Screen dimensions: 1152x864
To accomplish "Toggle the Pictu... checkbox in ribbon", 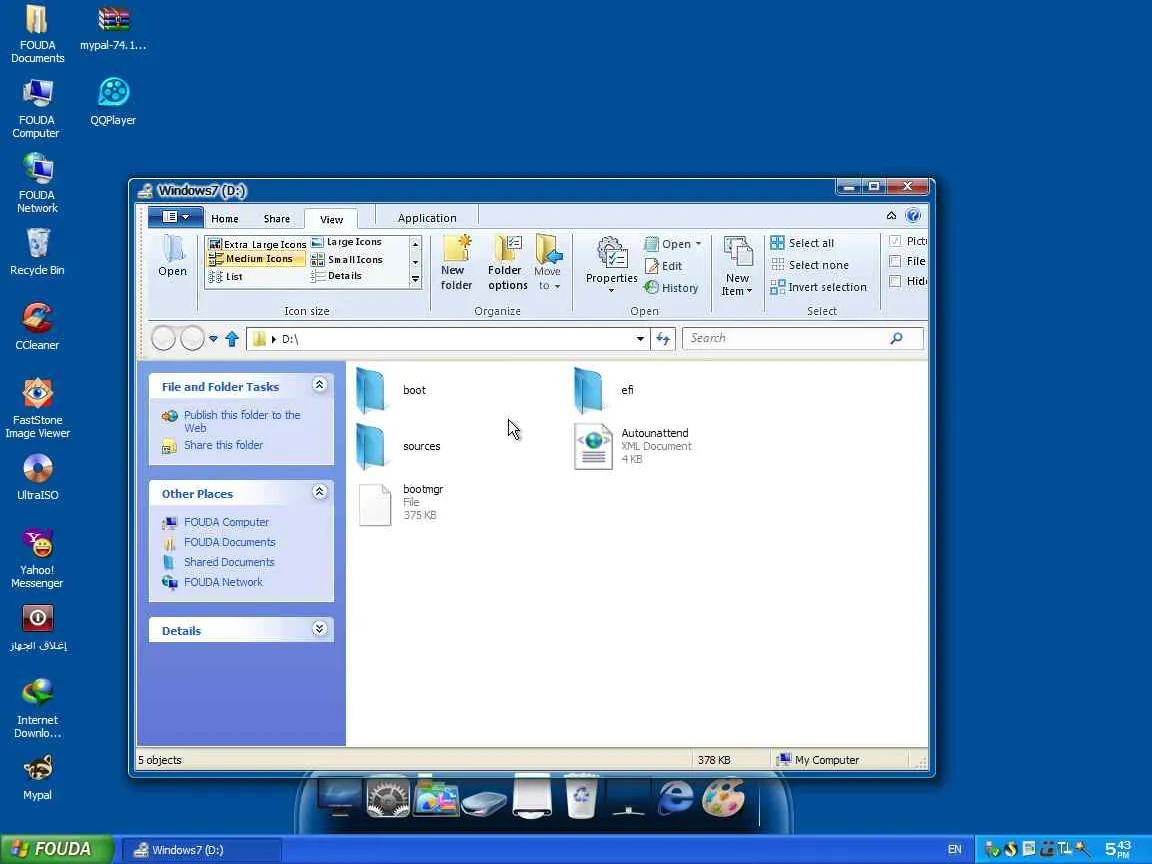I will point(895,241).
